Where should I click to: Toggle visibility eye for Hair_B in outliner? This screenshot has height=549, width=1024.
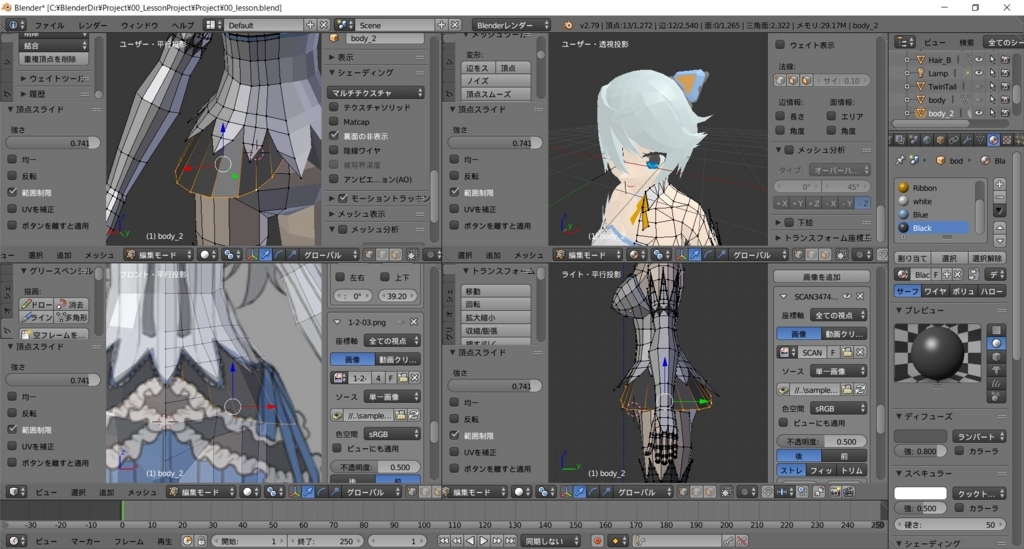point(978,59)
